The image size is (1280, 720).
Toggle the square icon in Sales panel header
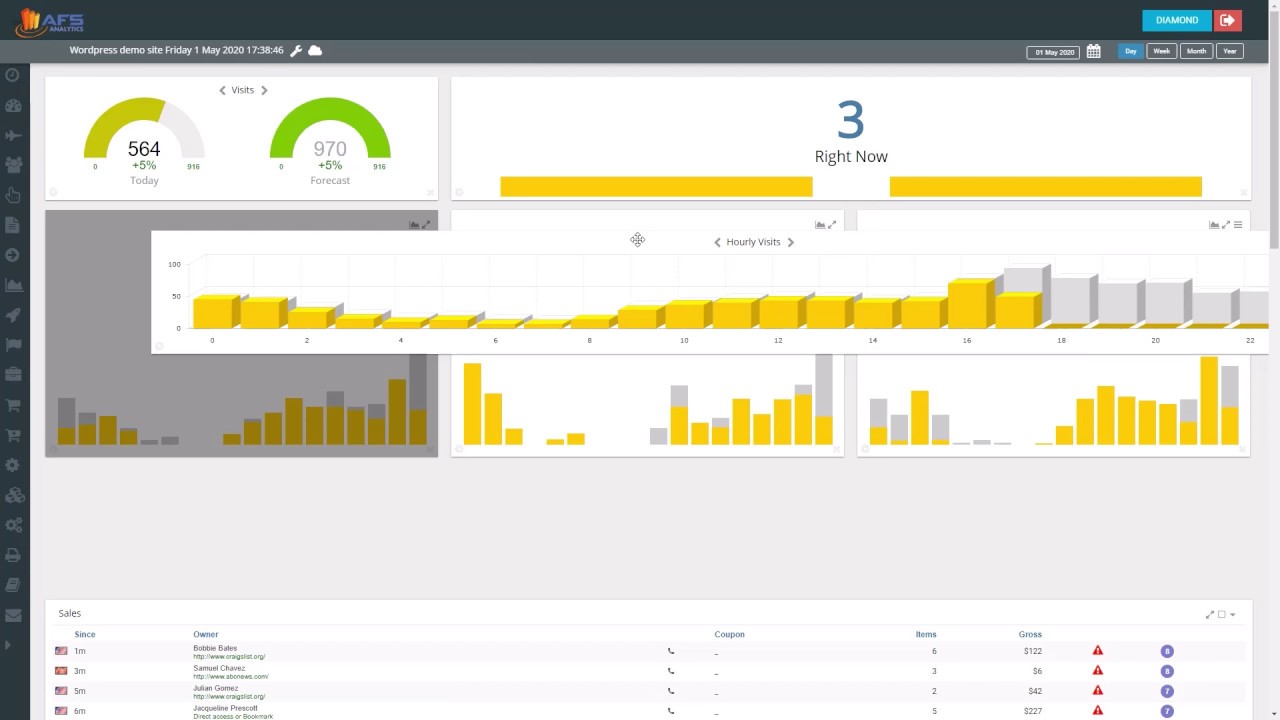pyautogui.click(x=1222, y=614)
